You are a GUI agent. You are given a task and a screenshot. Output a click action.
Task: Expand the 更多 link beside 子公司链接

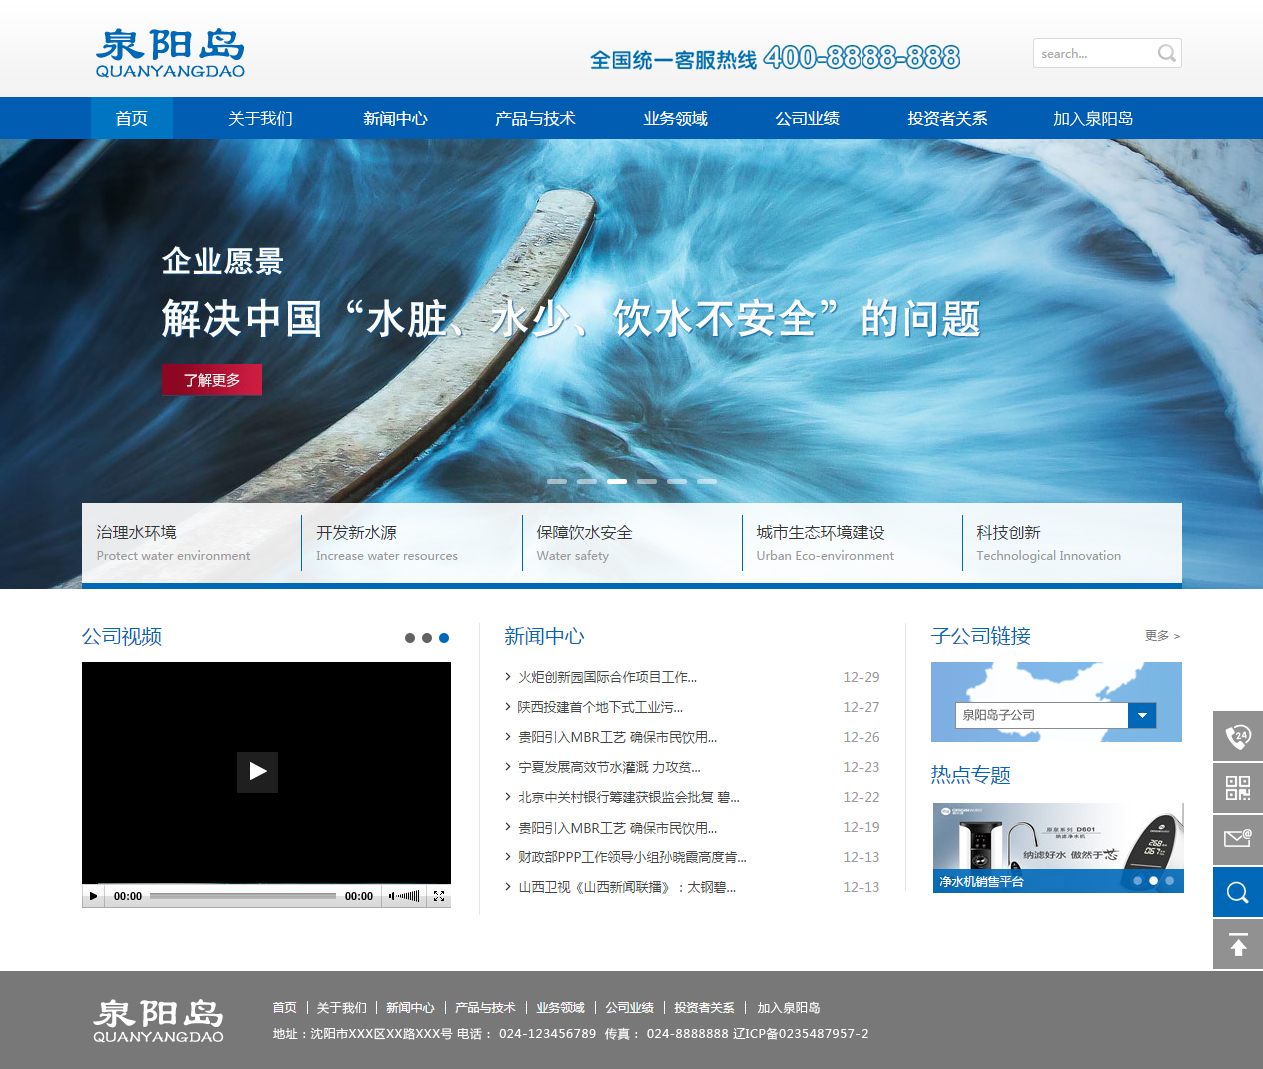pyautogui.click(x=1162, y=636)
